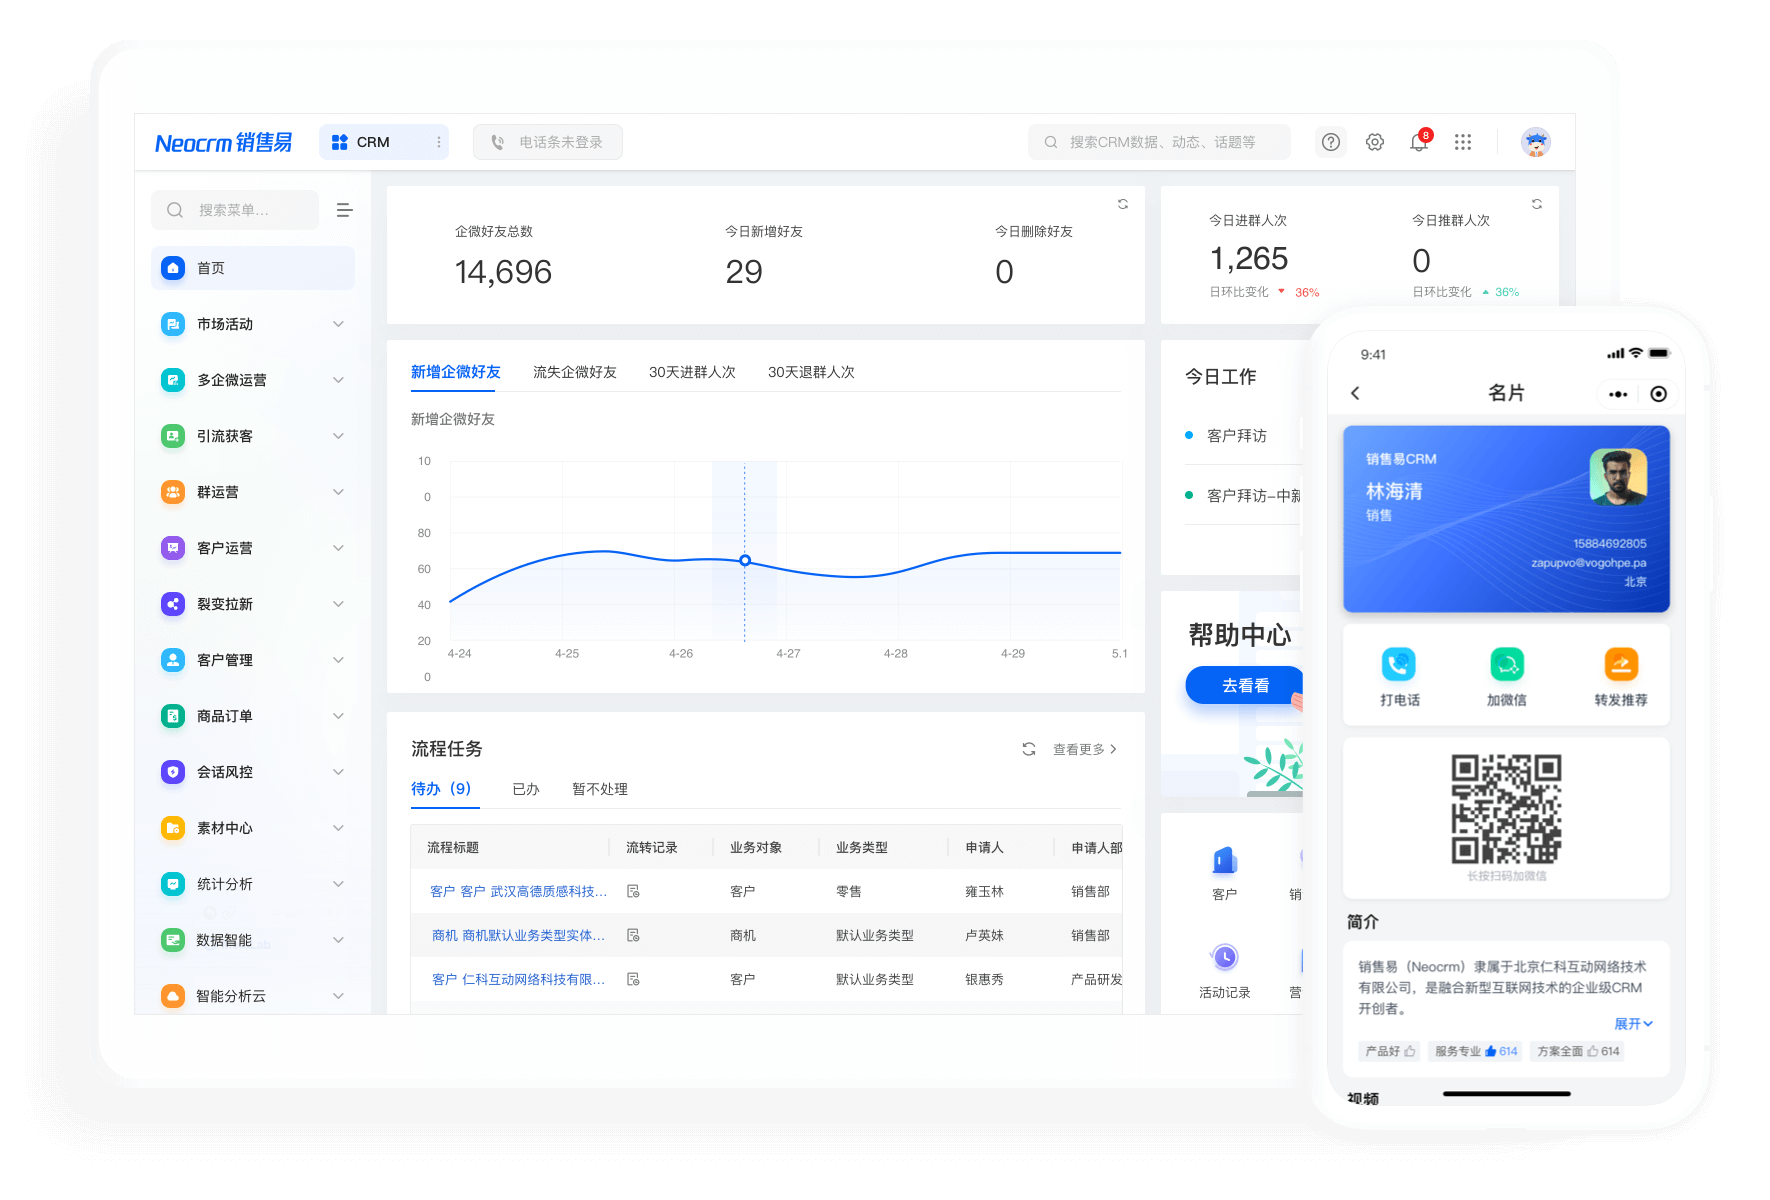Refresh the 今日进群人次 card

click(x=1537, y=204)
